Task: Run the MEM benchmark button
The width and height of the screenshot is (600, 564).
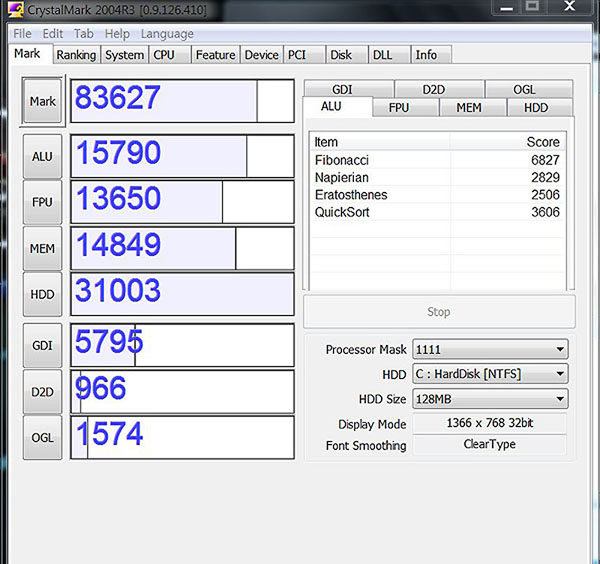Action: click(x=42, y=249)
